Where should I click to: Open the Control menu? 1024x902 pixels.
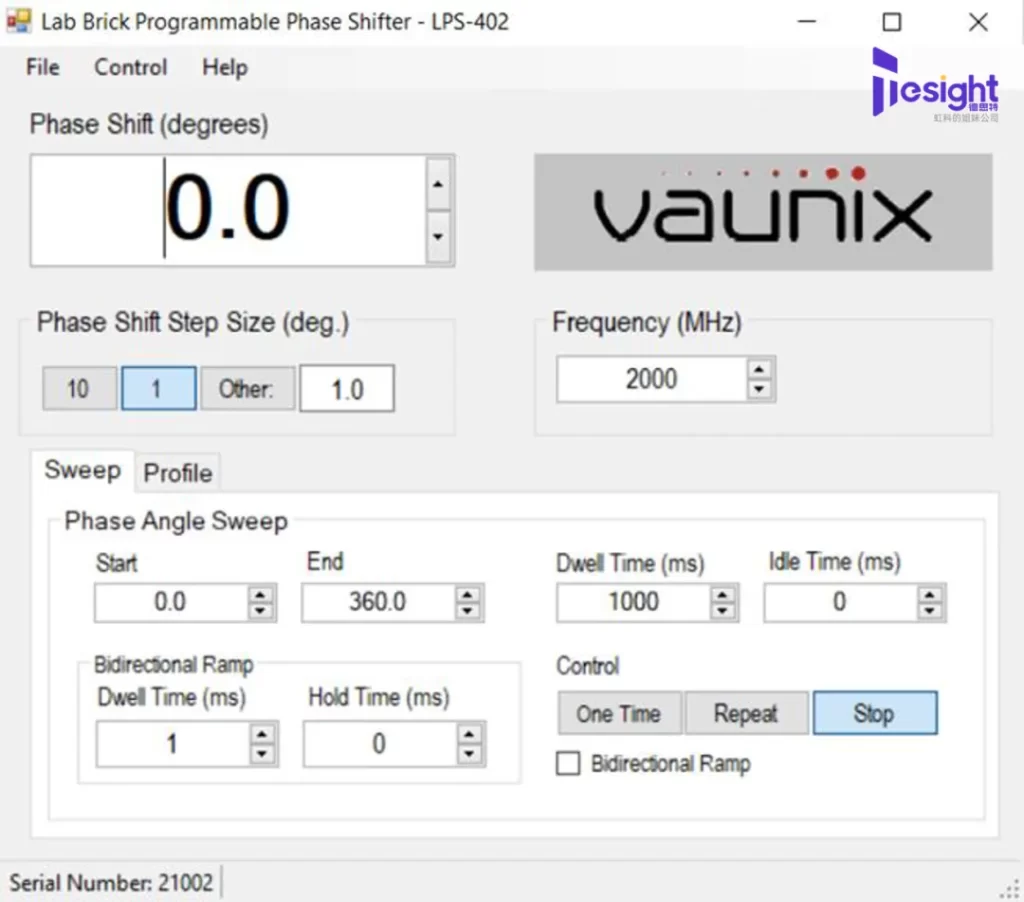pos(130,68)
